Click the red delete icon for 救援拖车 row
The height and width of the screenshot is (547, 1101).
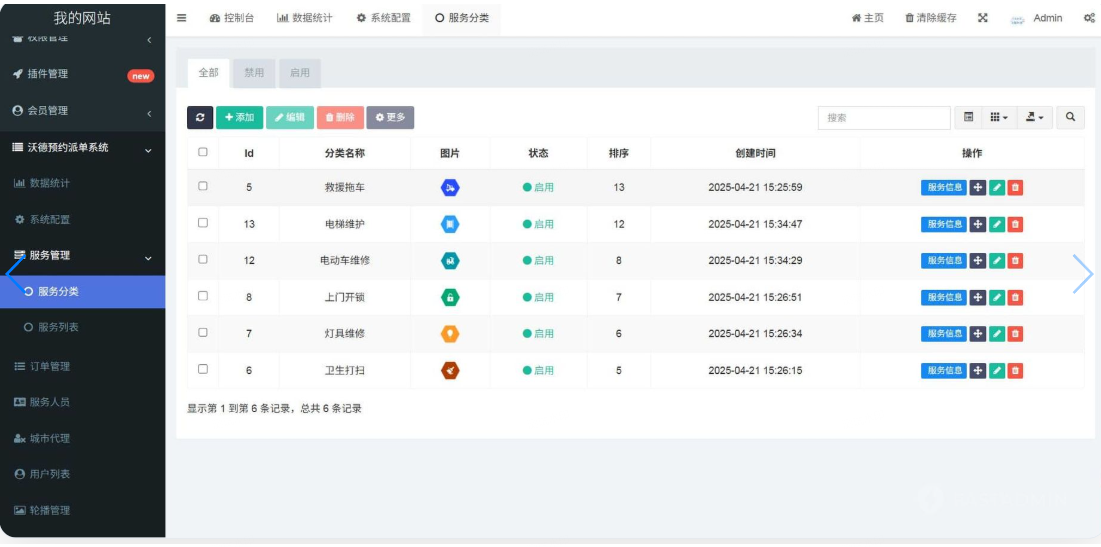1015,188
